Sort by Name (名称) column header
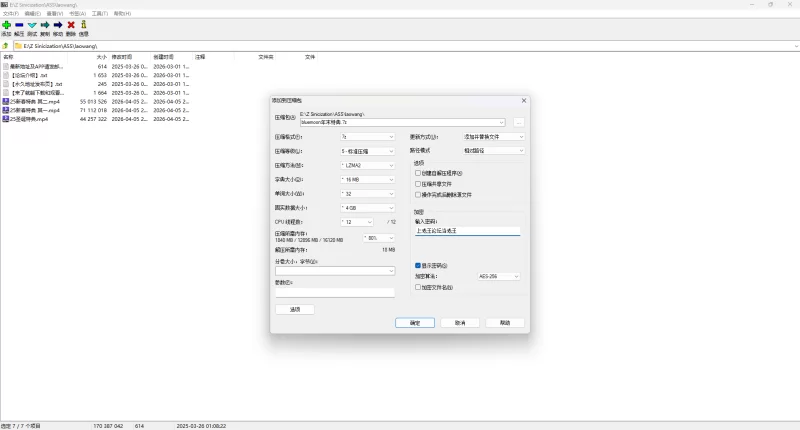 click(8, 57)
